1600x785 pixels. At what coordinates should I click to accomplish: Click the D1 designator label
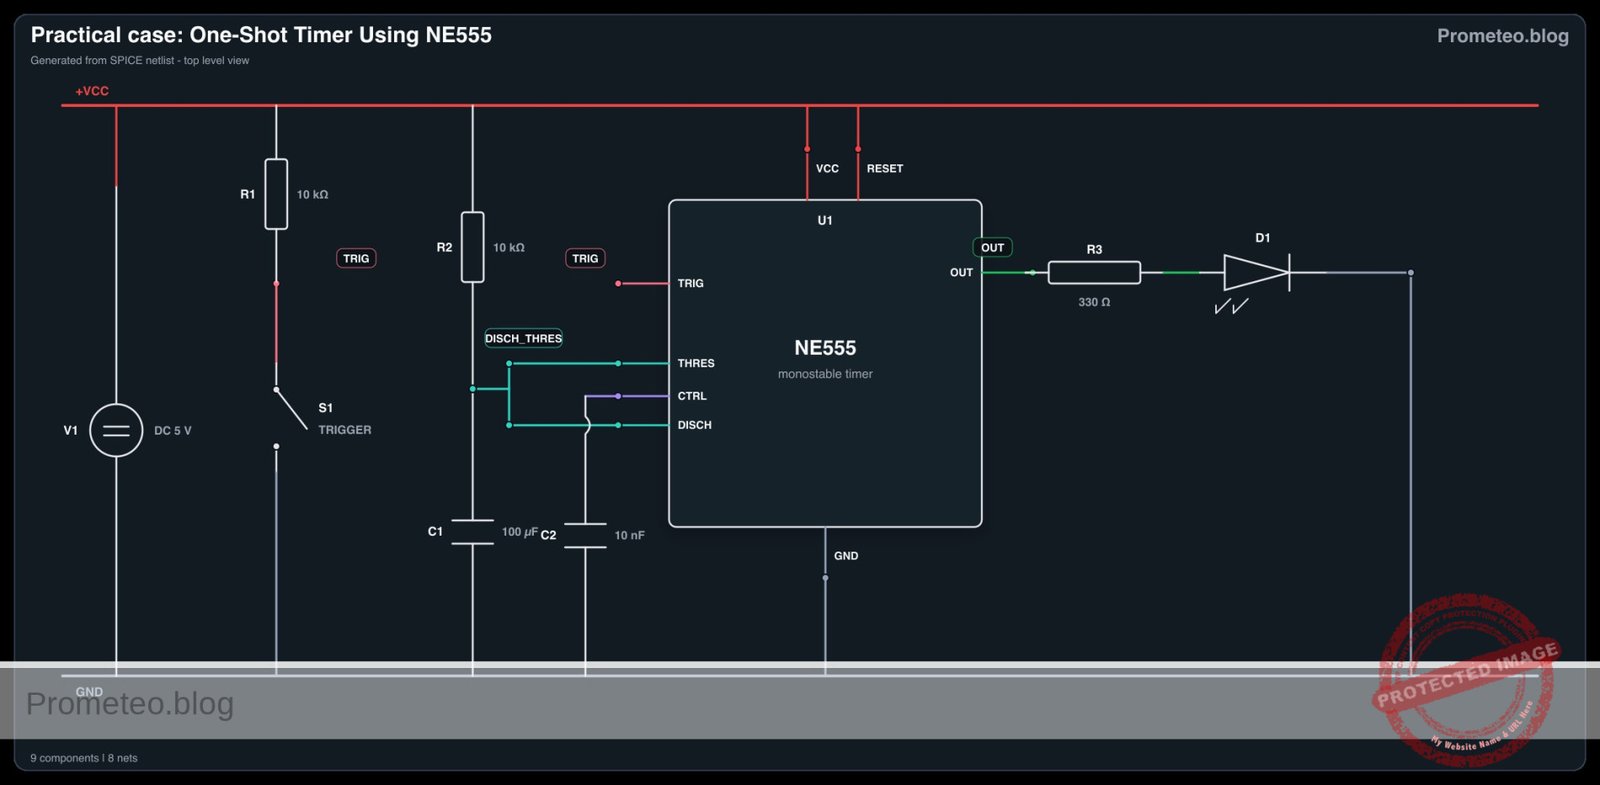tap(1263, 238)
